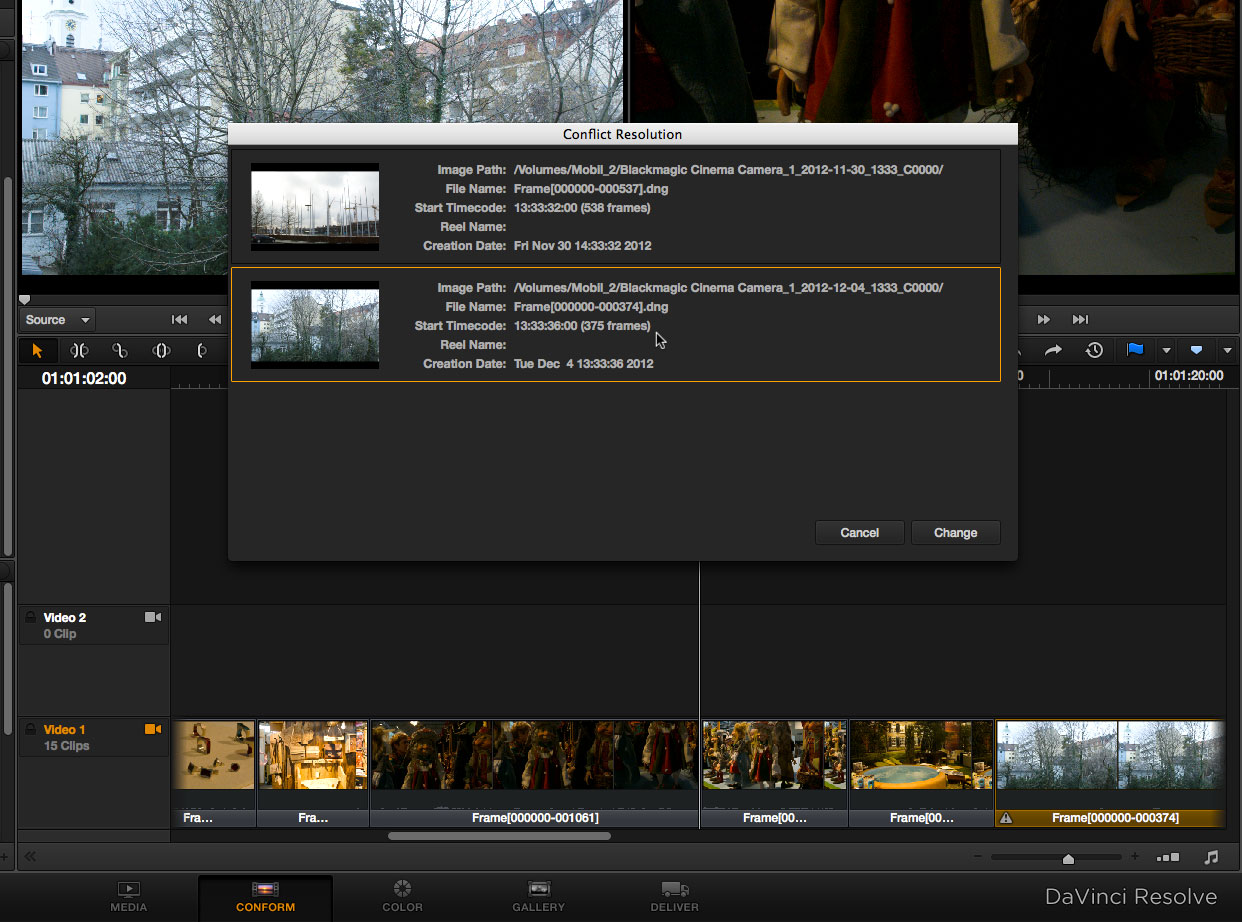Select the arrow pointer tool
Image resolution: width=1242 pixels, height=922 pixels.
tap(38, 350)
